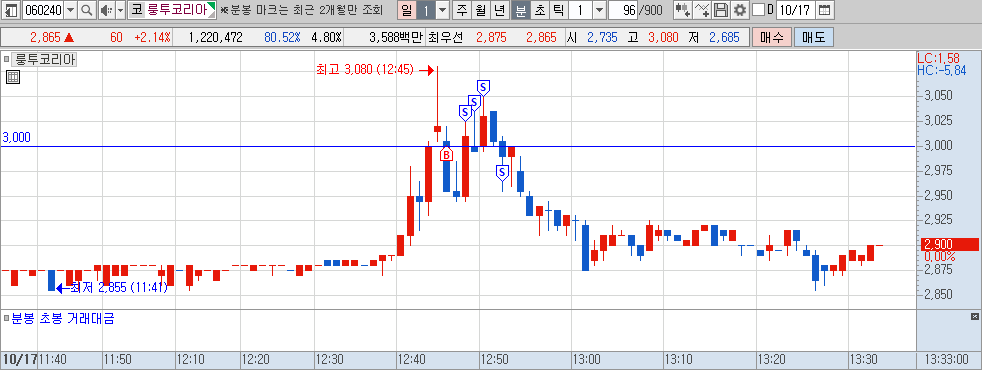The height and width of the screenshot is (370, 982).
Task: Click the volume value 1,220,472
Action: pyautogui.click(x=215, y=38)
